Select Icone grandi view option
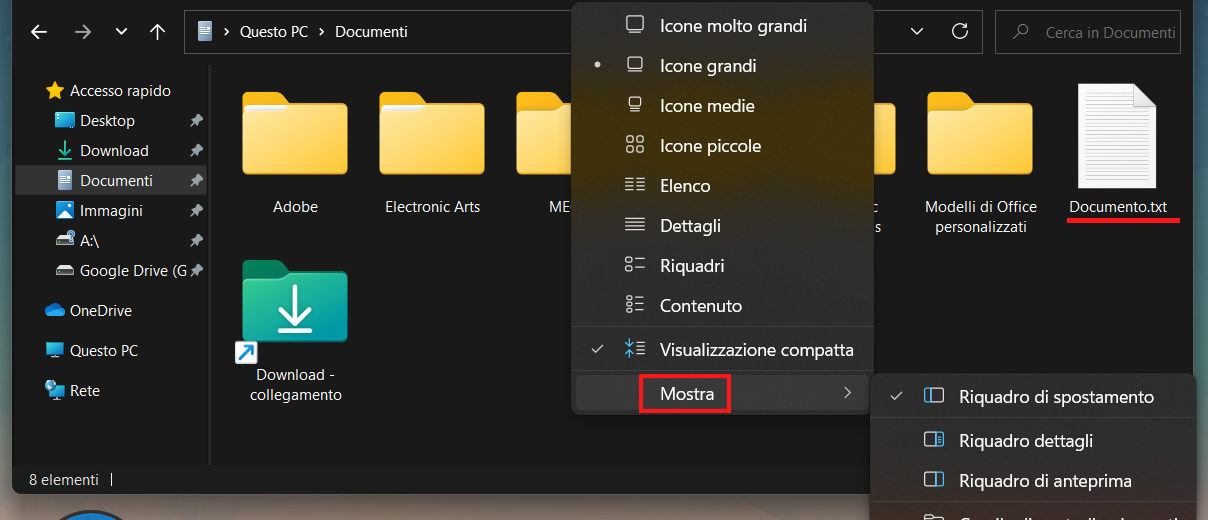This screenshot has width=1208, height=520. (708, 66)
